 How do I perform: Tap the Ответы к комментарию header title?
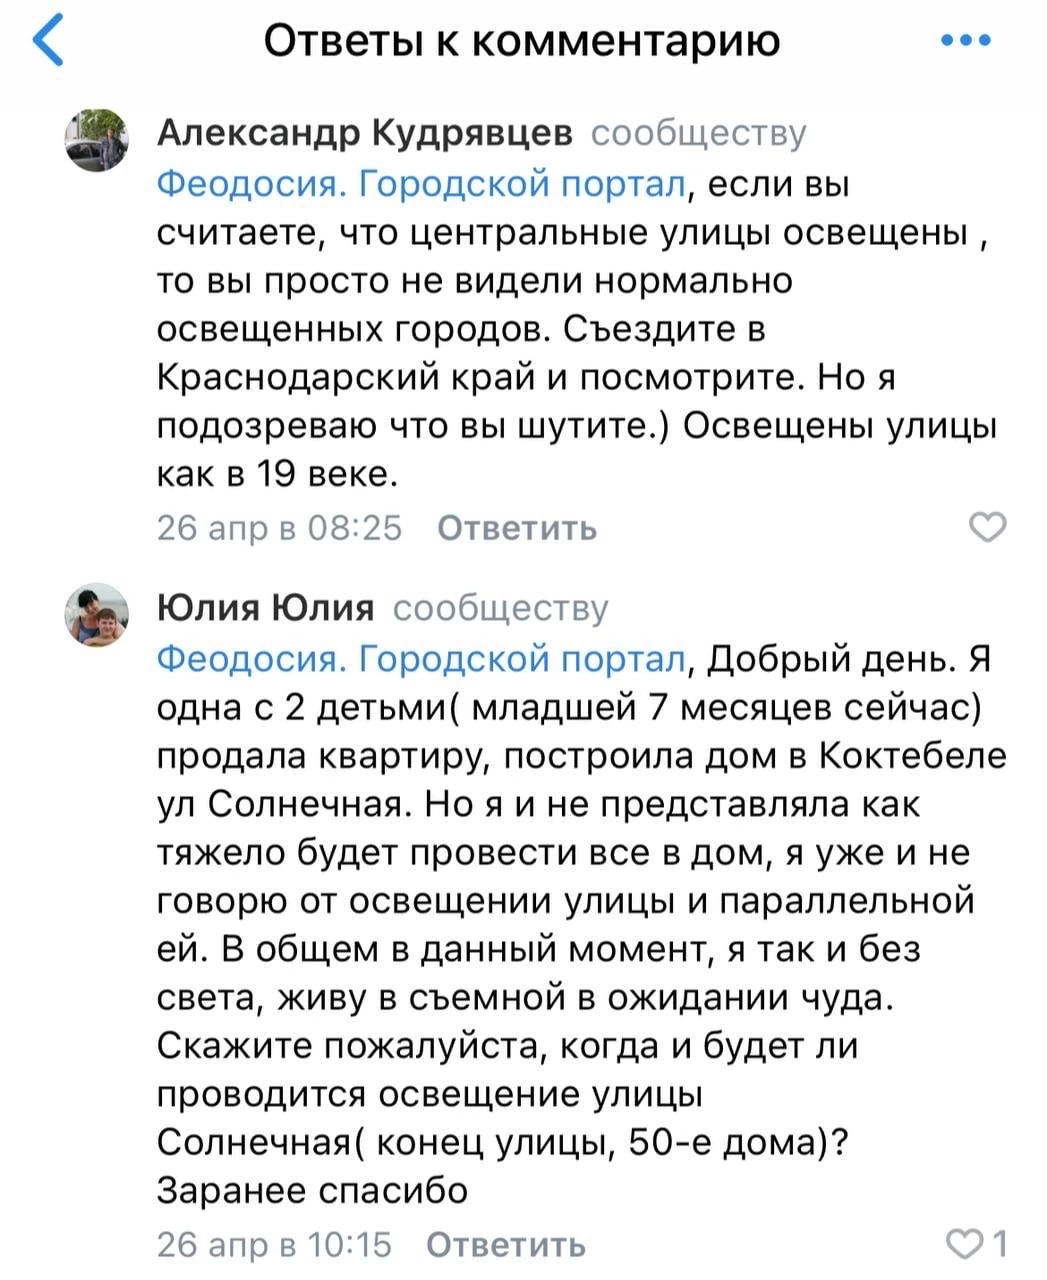coord(522,40)
